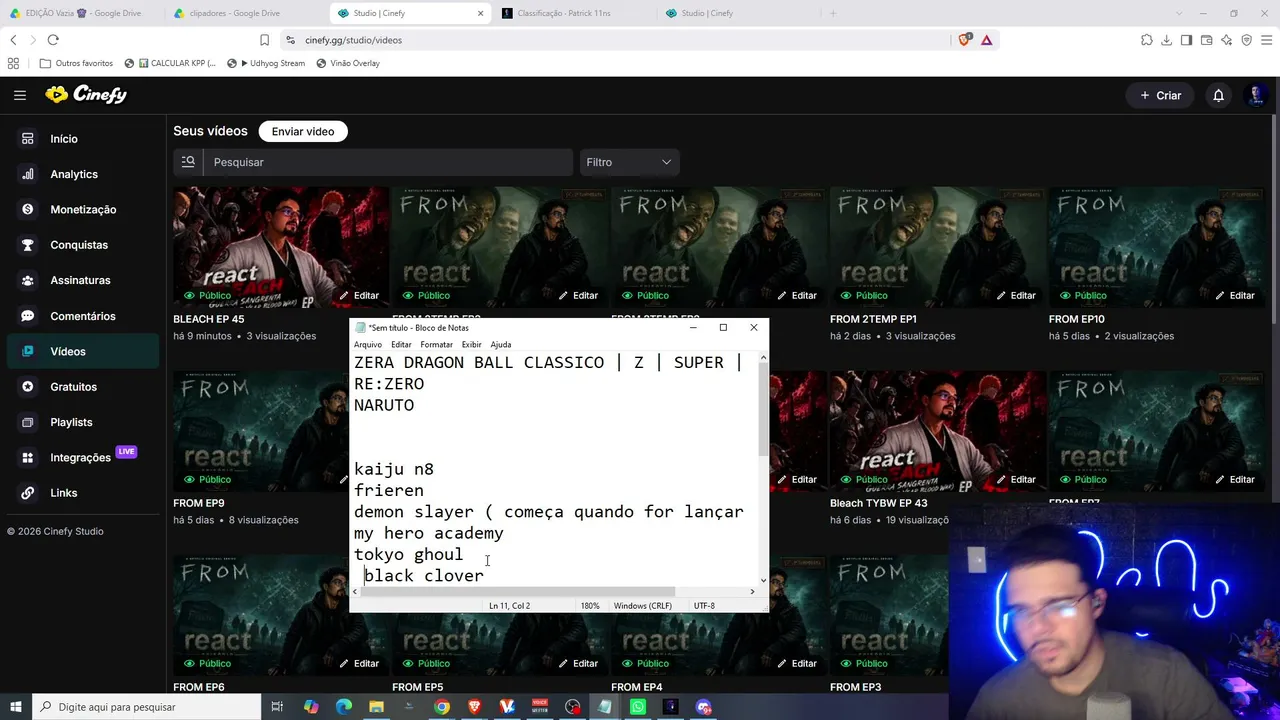Open the Udhyog Stream bookmark
Viewport: 1280px width, 720px height.
pyautogui.click(x=265, y=63)
